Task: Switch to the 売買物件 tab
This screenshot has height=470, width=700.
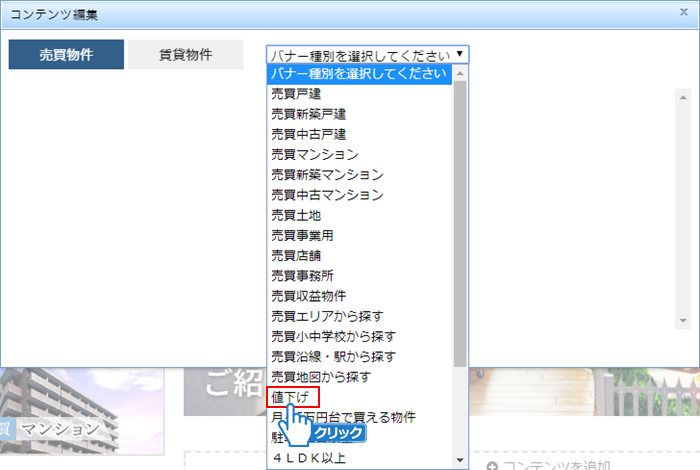Action: click(x=66, y=55)
